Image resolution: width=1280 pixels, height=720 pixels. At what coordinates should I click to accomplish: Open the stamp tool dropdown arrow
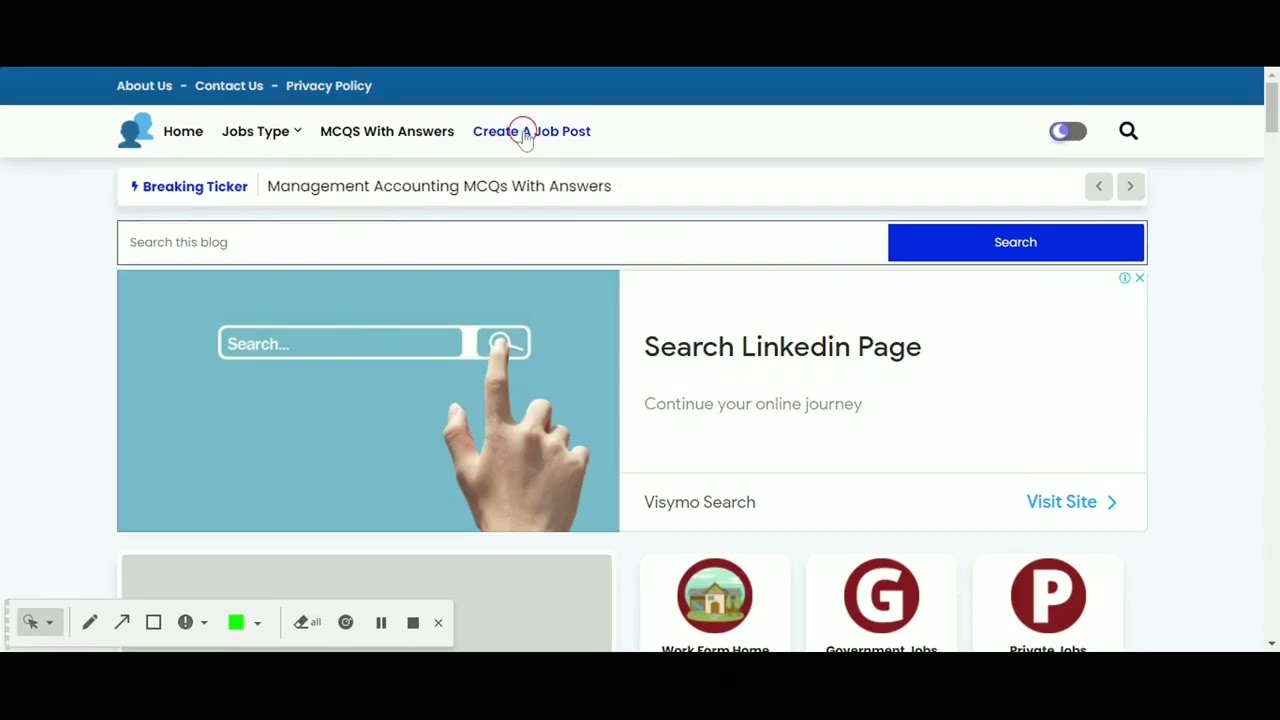coord(204,623)
